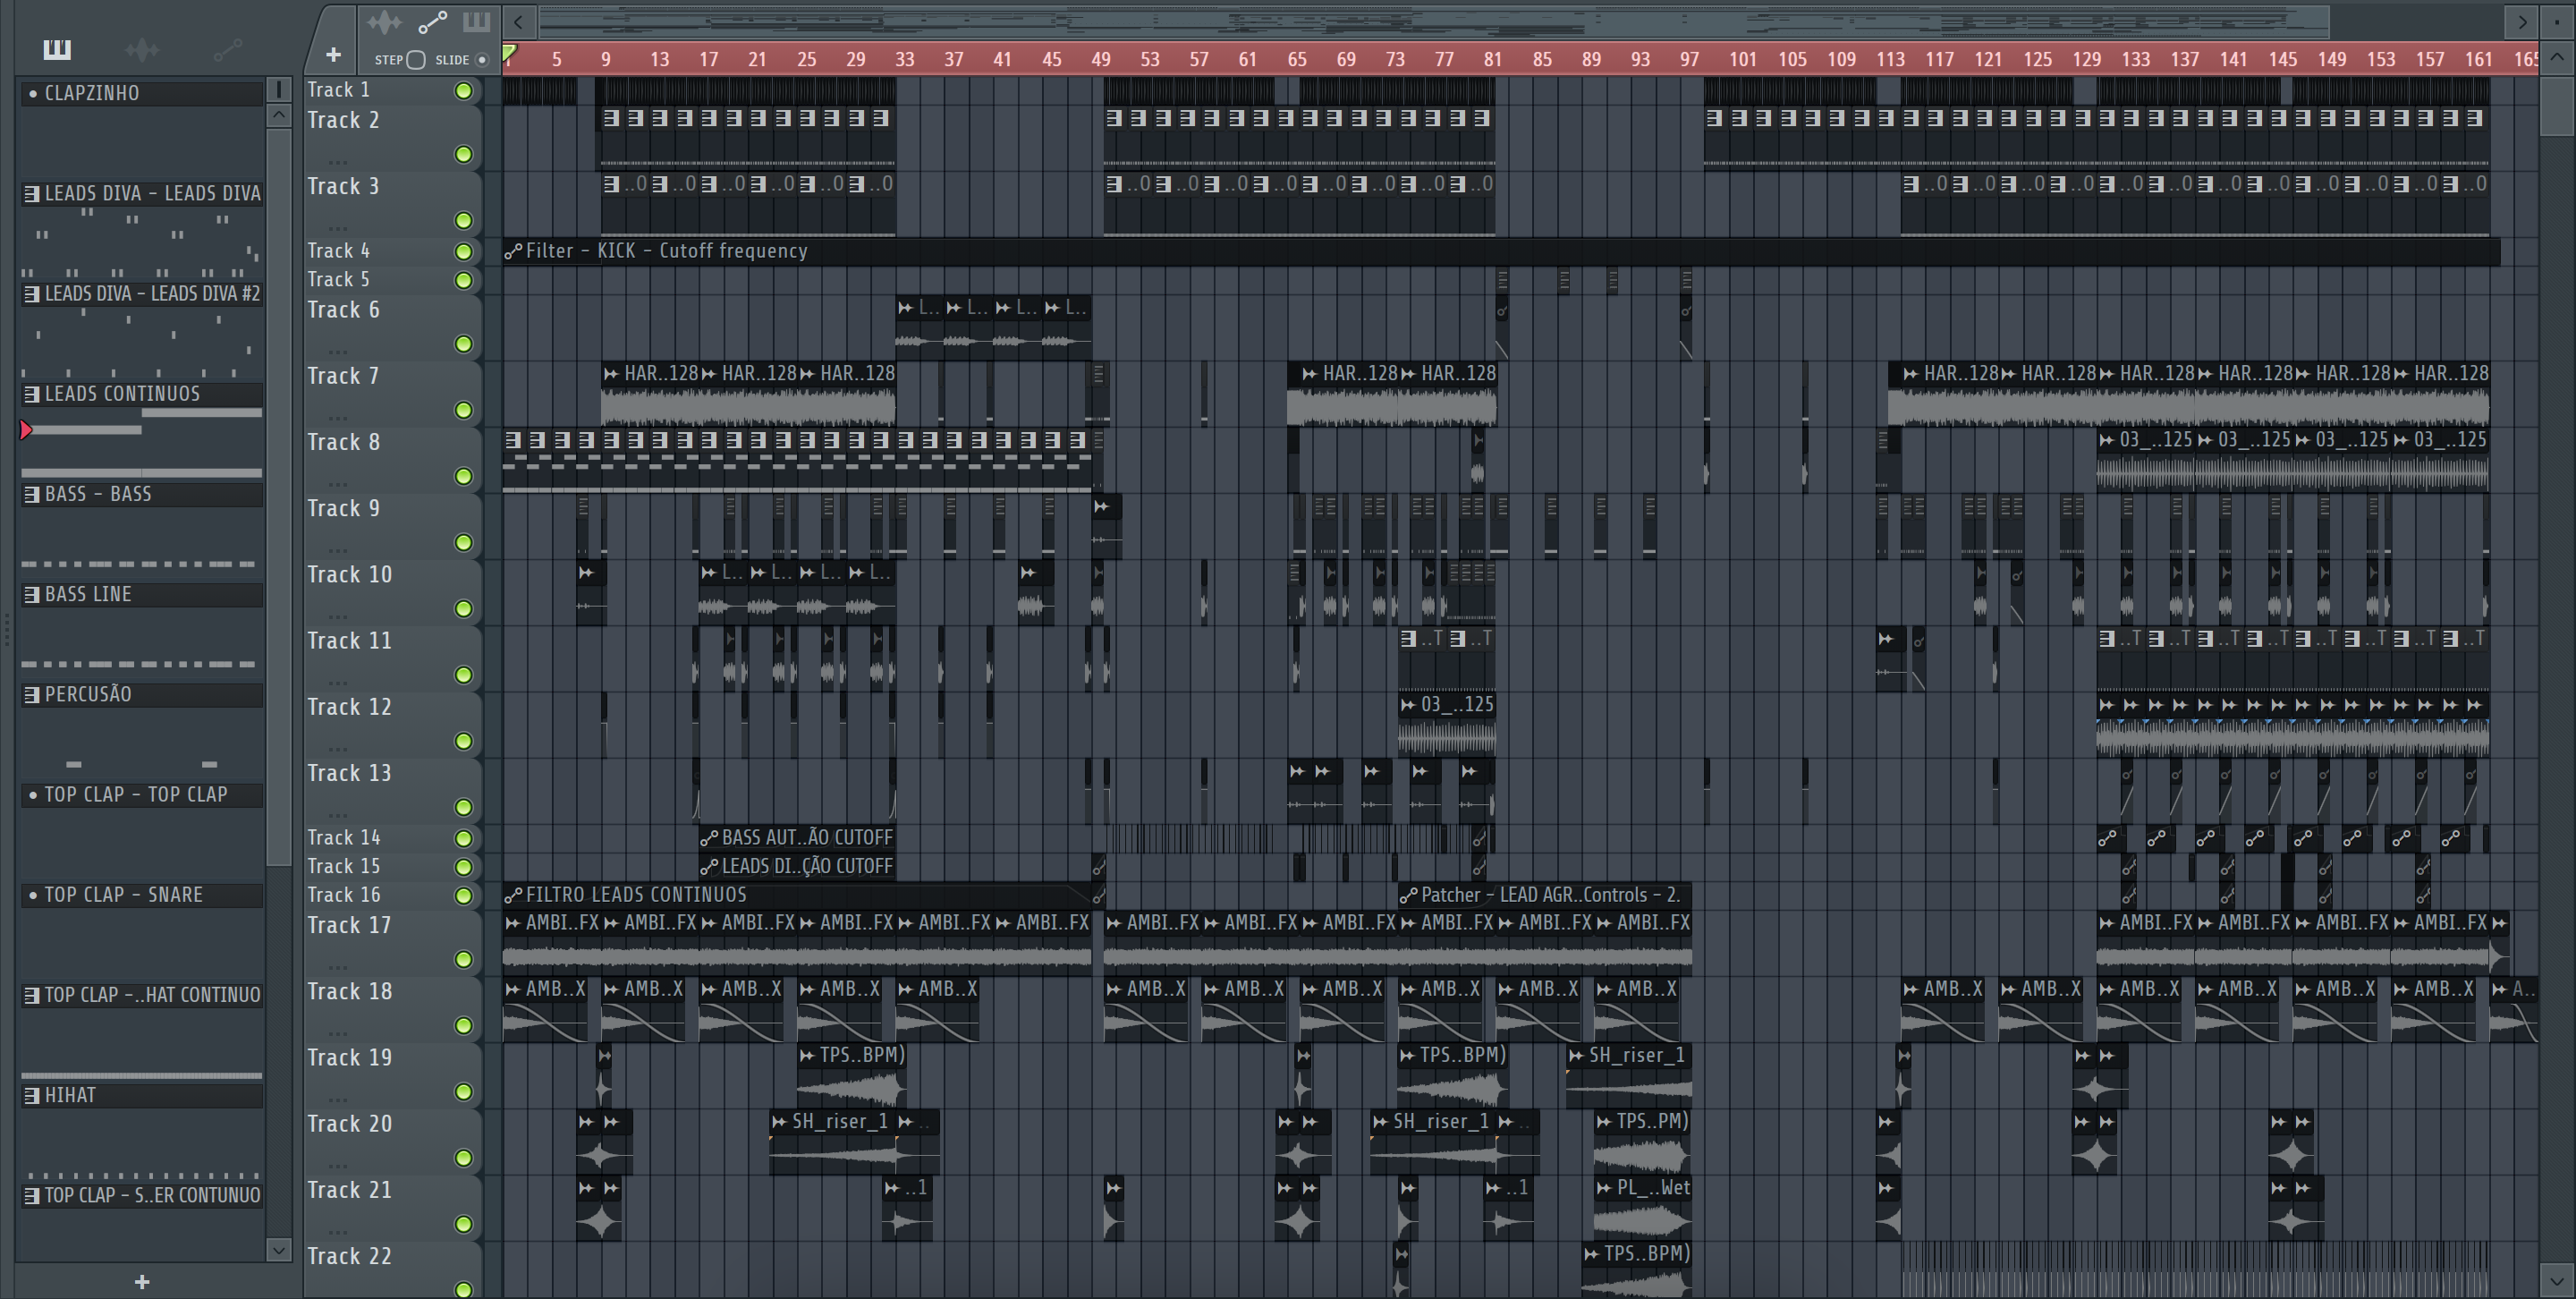Viewport: 2576px width, 1299px height.
Task: Click bar 49 on the timeline ruler
Action: [1101, 59]
